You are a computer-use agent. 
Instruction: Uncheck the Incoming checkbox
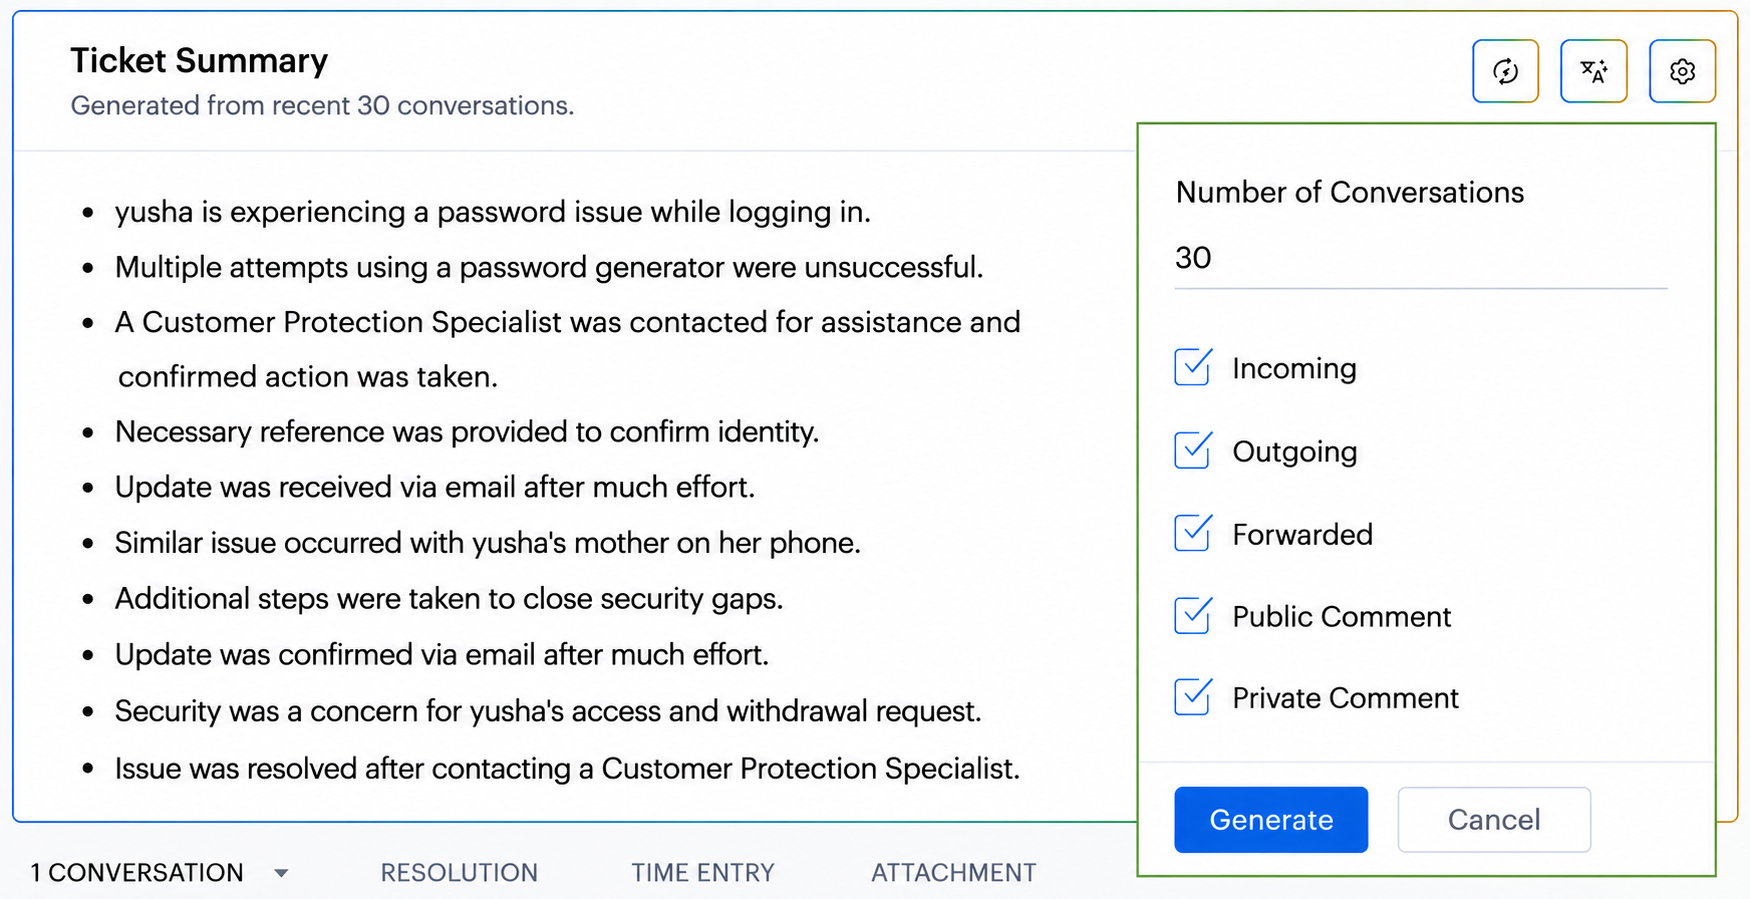tap(1193, 367)
